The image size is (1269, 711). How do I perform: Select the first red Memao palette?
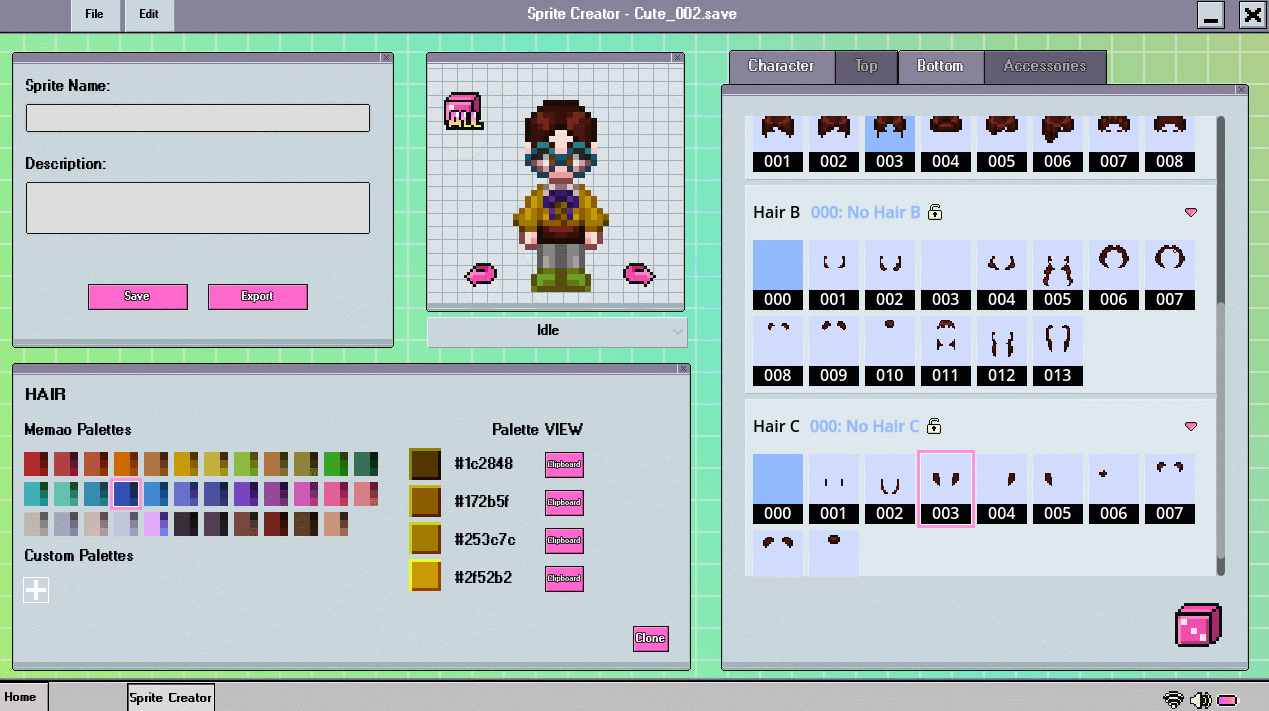point(36,464)
